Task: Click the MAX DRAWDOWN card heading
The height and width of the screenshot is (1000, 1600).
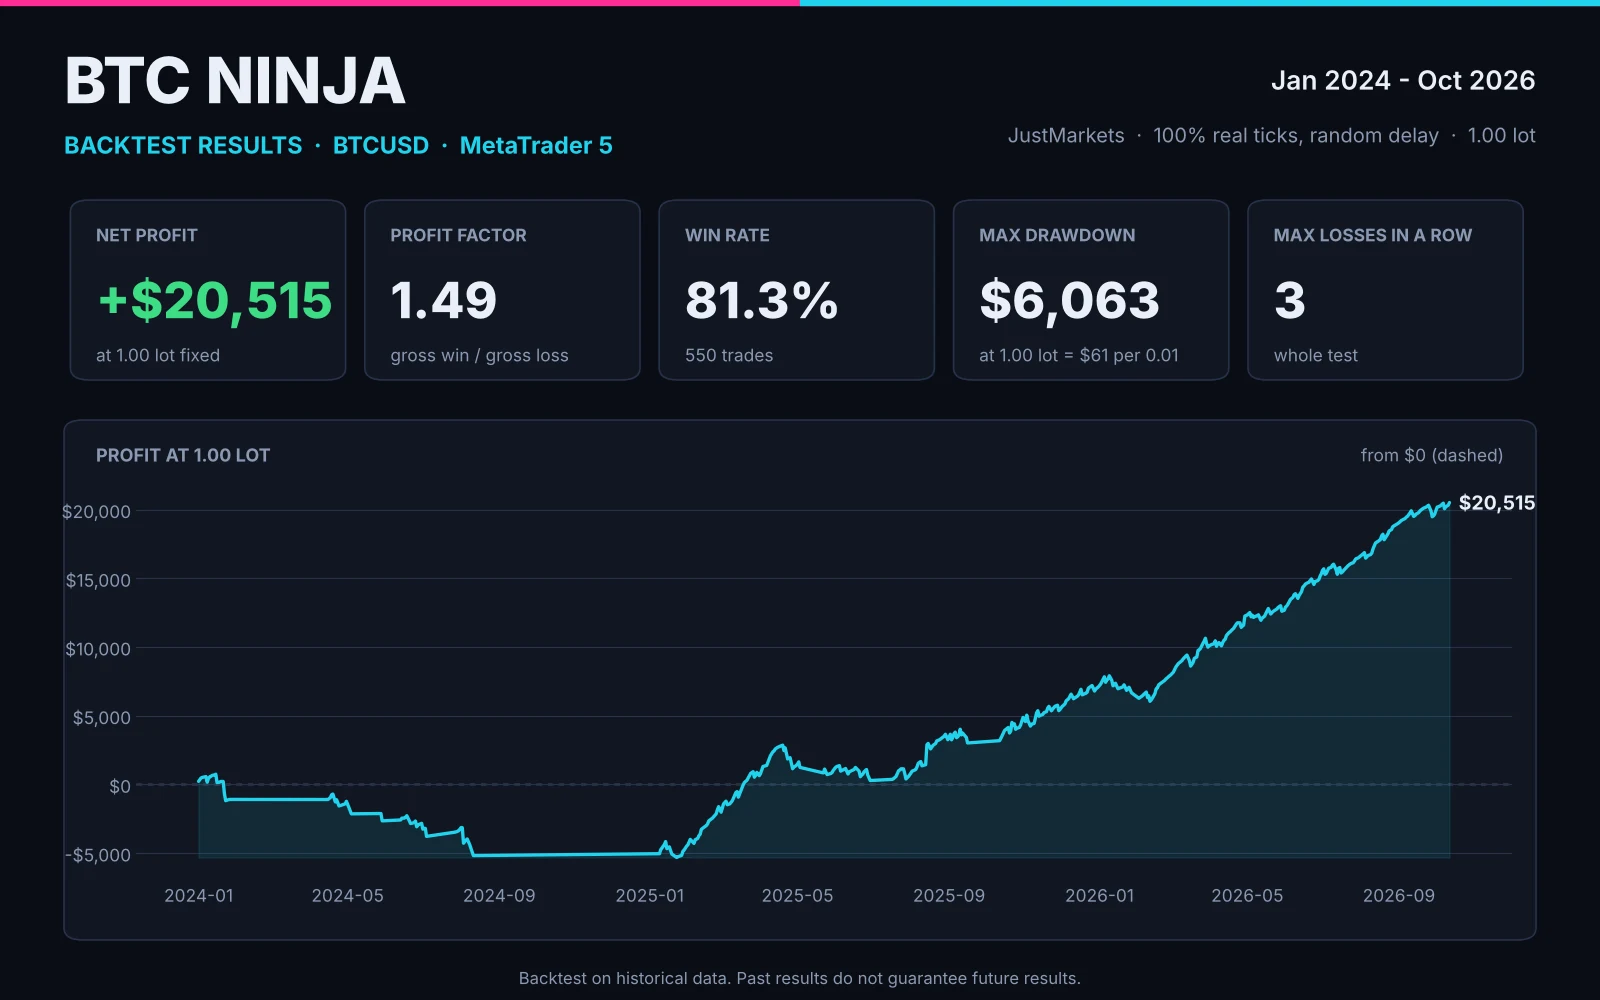Action: (1057, 235)
